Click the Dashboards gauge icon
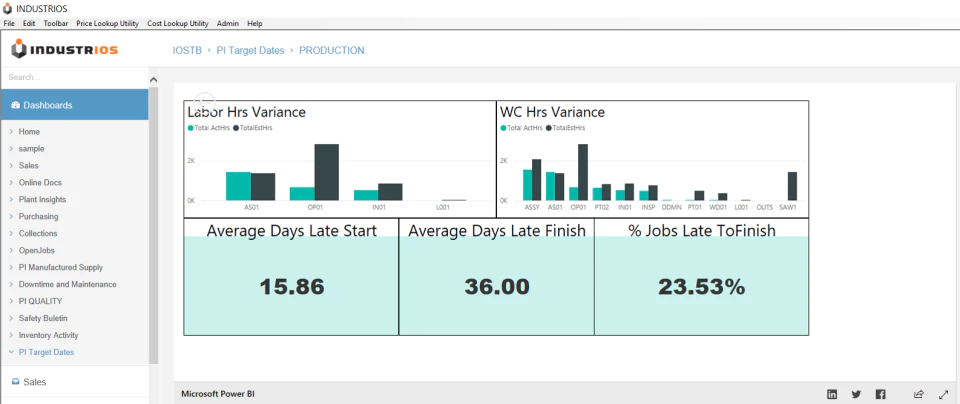This screenshot has height=404, width=960. coord(16,105)
